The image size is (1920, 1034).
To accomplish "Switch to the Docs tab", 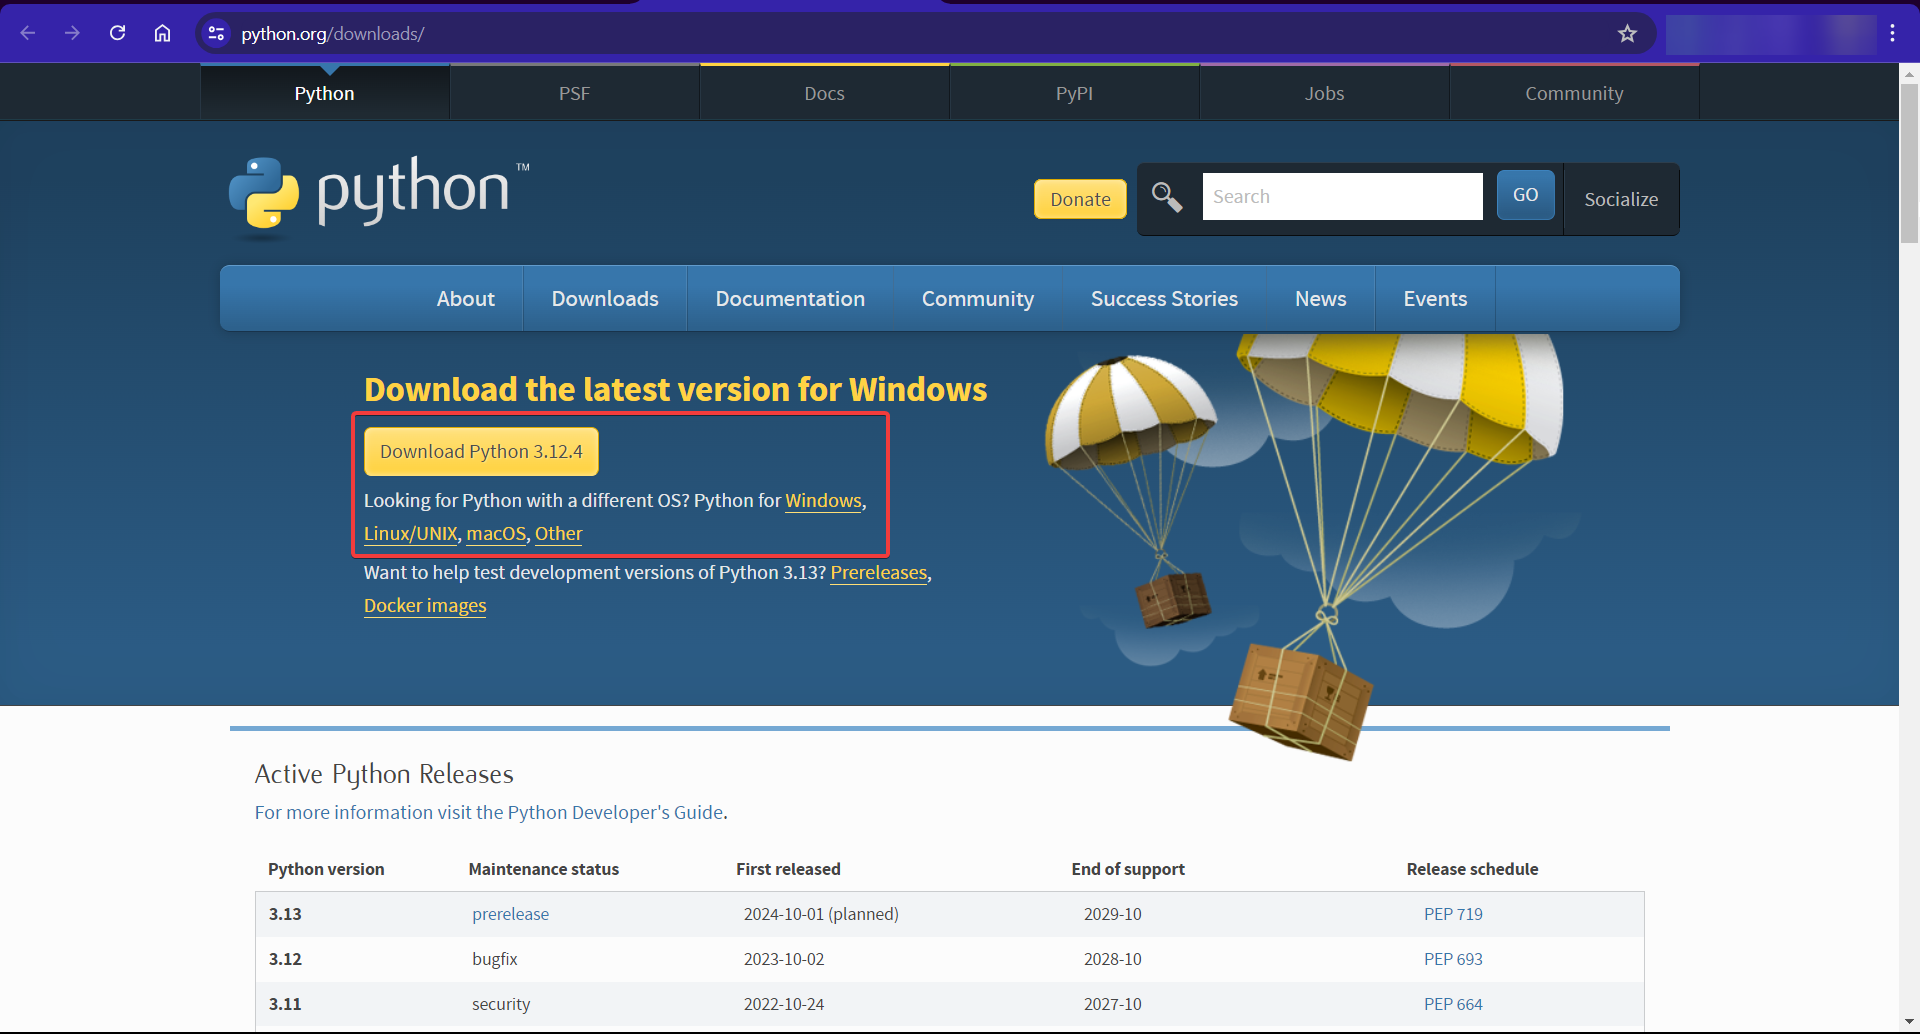I will [824, 93].
